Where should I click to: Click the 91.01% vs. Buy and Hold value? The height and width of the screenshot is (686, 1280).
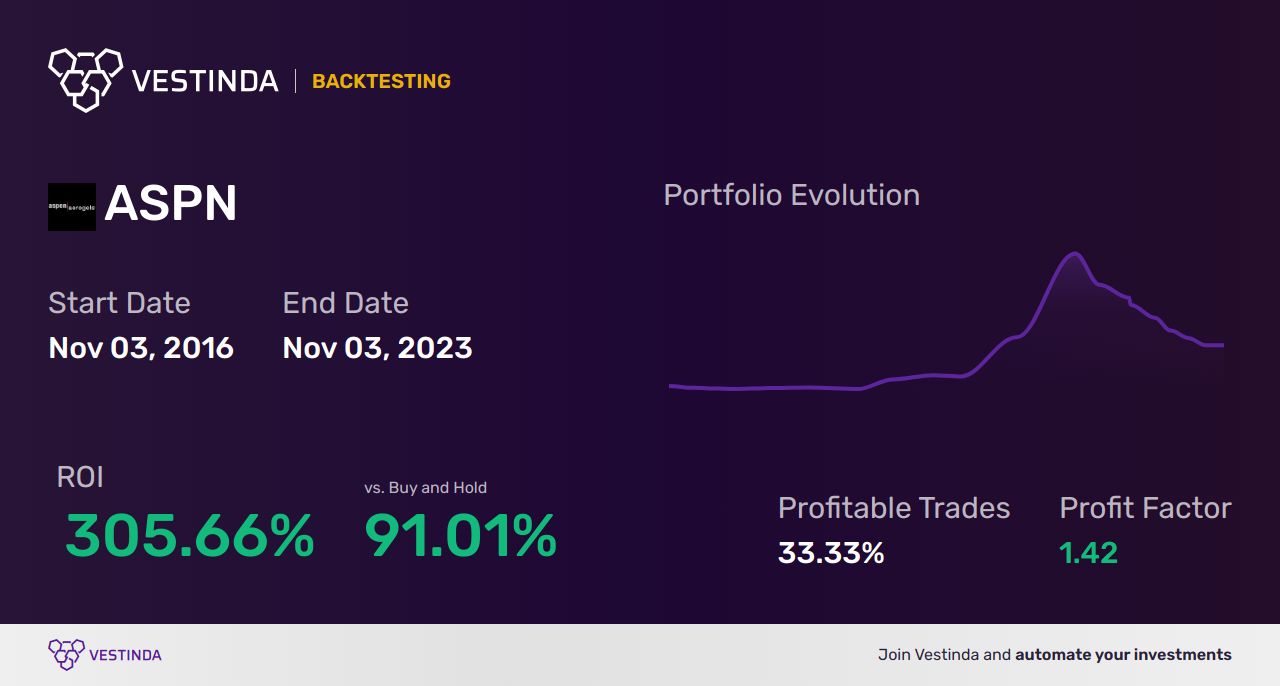click(x=460, y=536)
